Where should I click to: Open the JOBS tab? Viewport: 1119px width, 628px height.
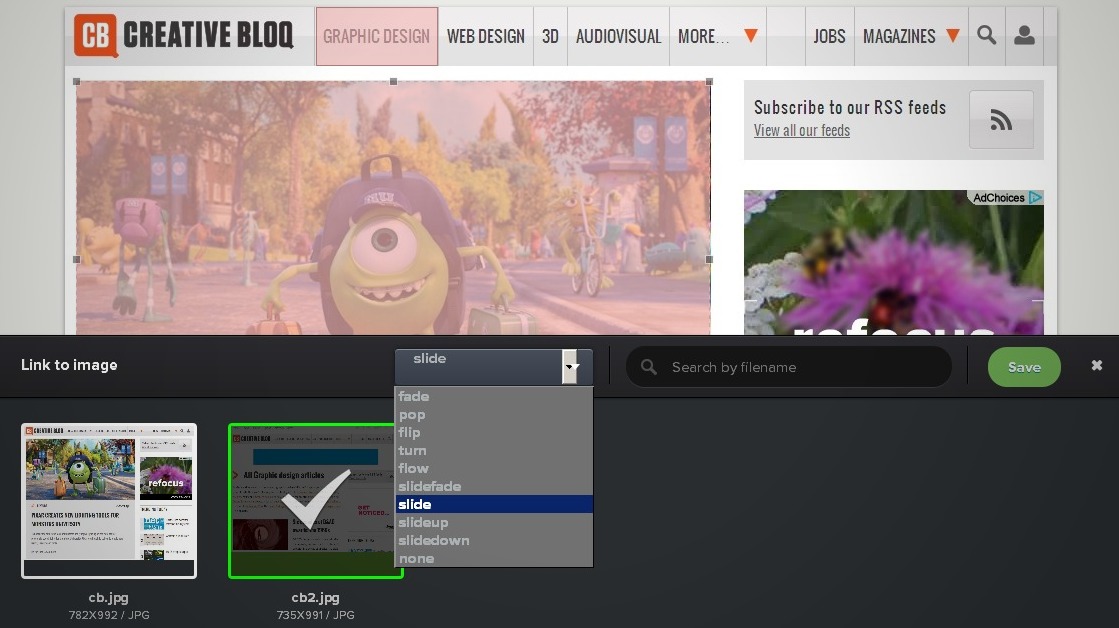(x=829, y=36)
